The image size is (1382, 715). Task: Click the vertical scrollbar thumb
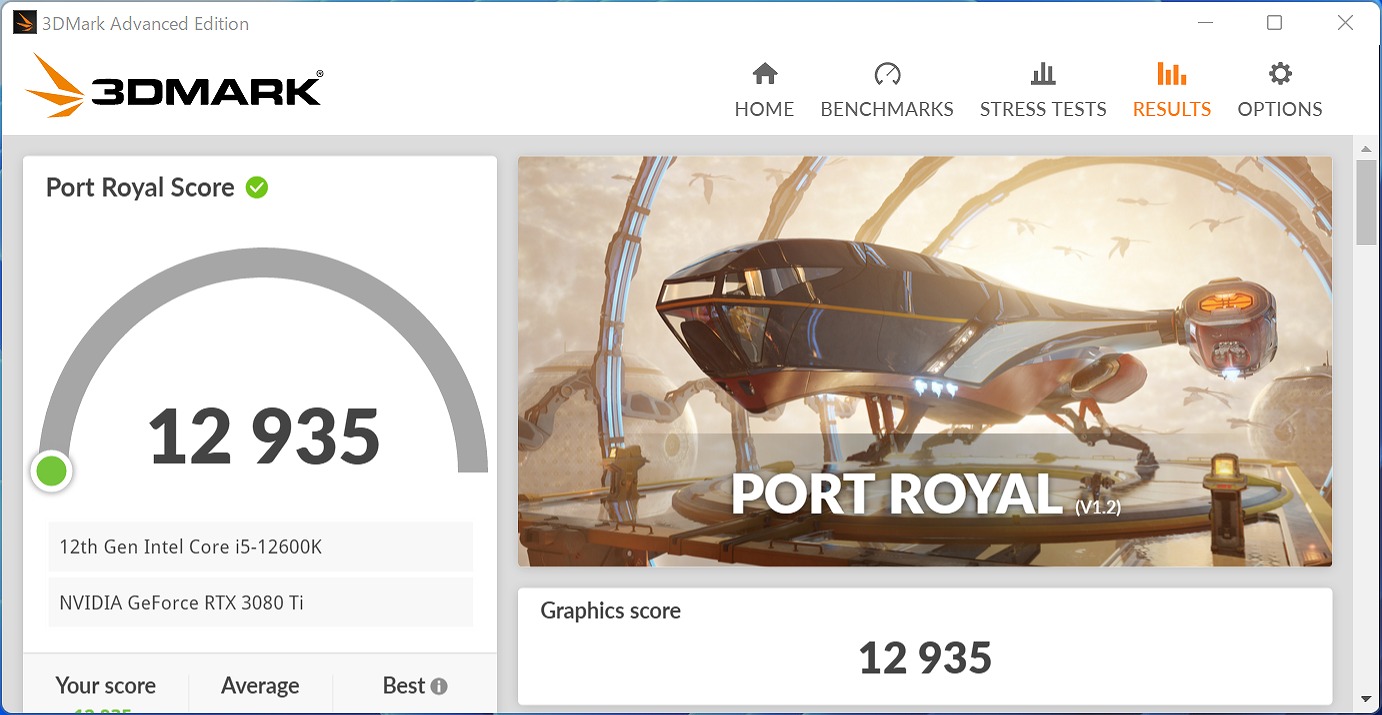pos(1366,200)
